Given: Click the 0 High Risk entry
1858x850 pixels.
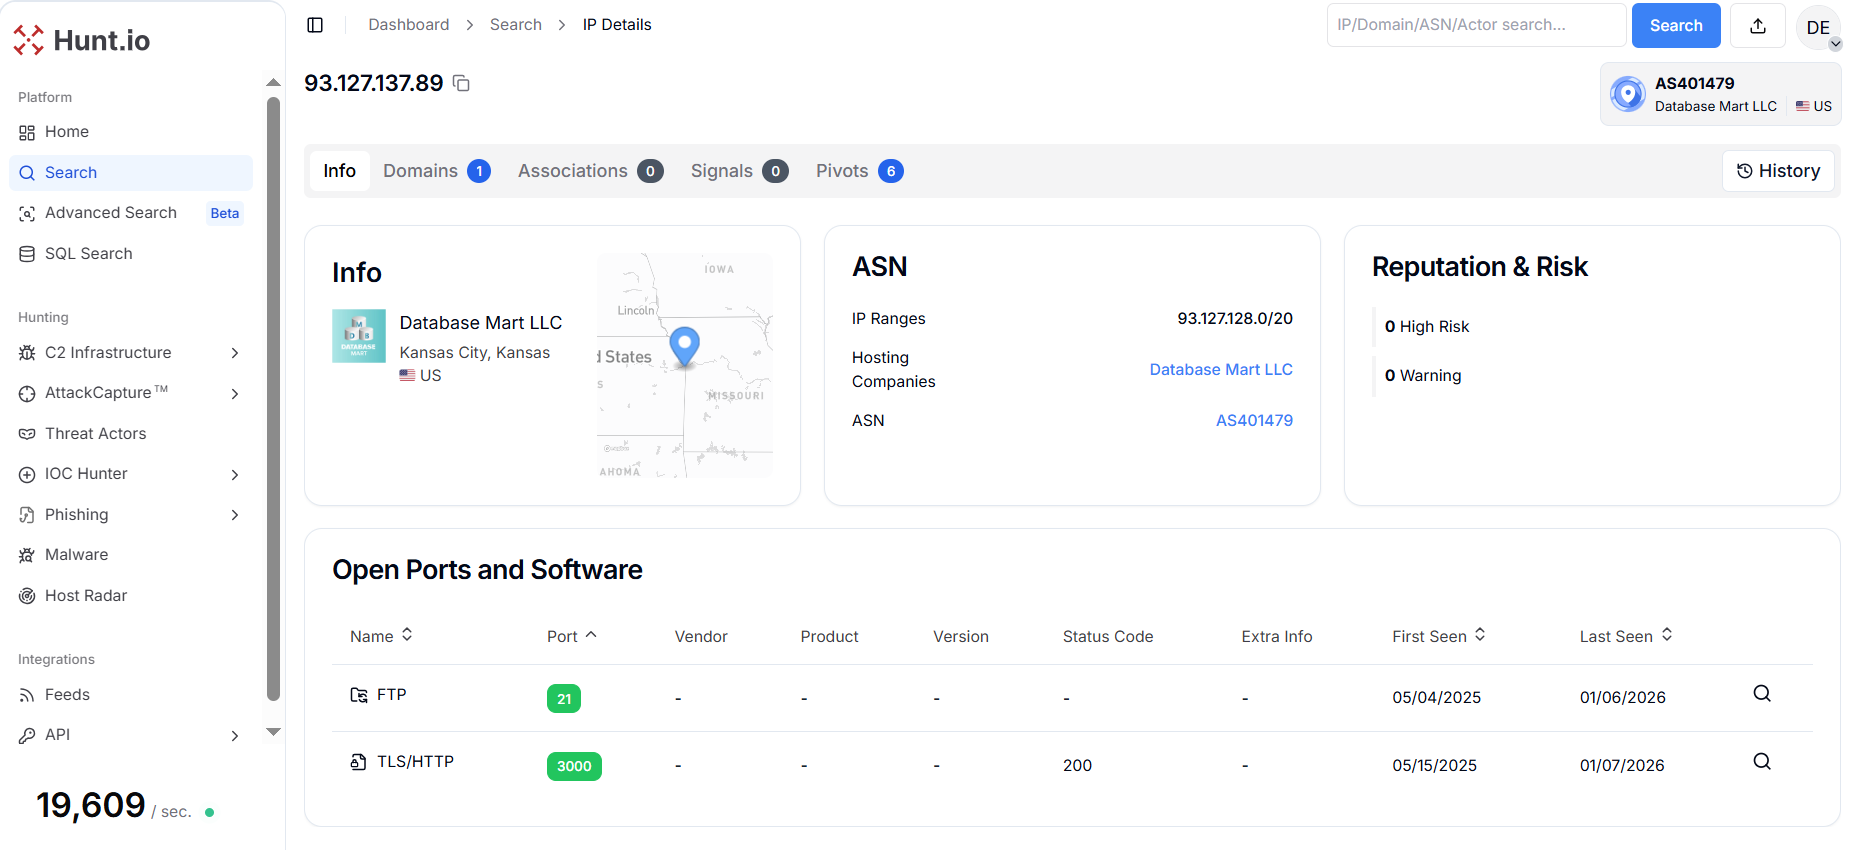Looking at the screenshot, I should tap(1427, 327).
